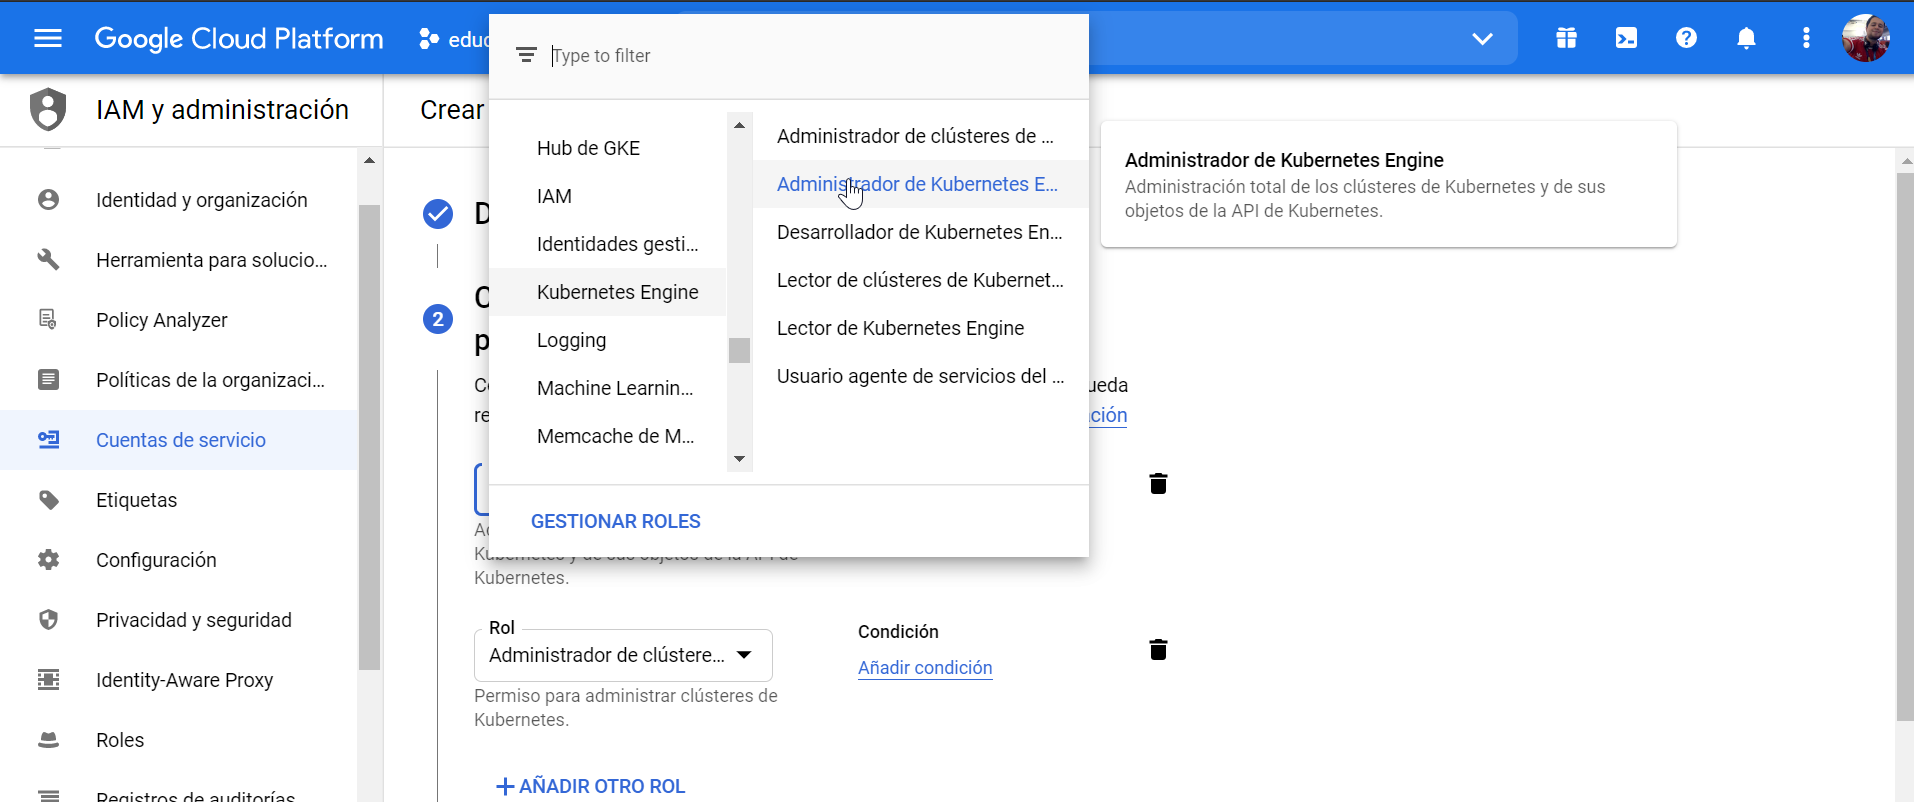
Task: Click the Etiquetas tag icon
Action: click(48, 500)
